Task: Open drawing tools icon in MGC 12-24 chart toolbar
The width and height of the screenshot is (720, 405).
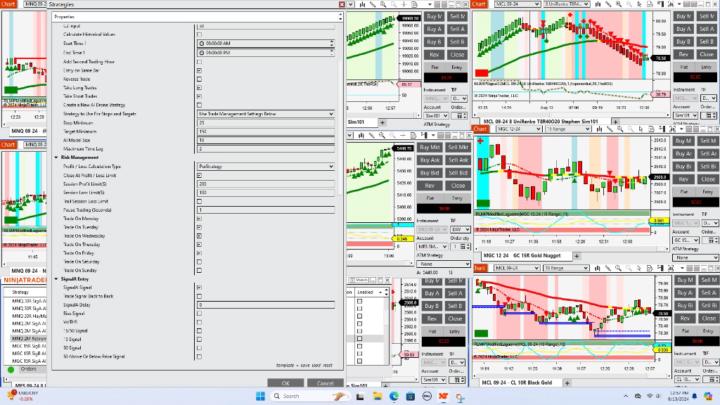Action: [x=609, y=129]
